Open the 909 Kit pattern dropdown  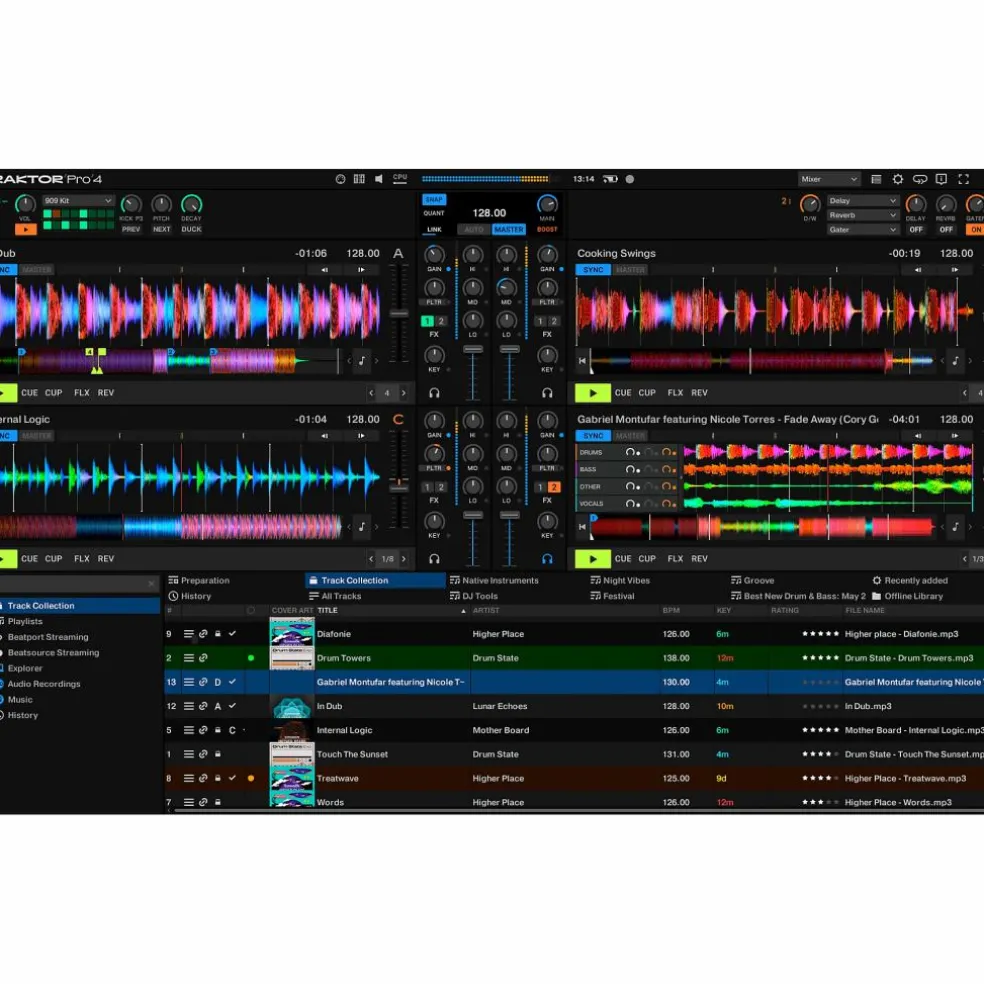tap(78, 201)
